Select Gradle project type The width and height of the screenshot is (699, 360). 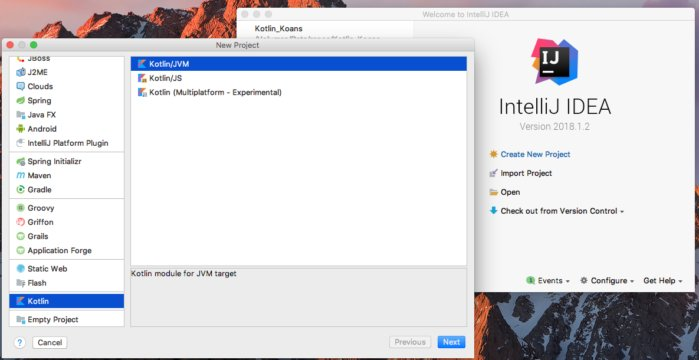pos(66,189)
